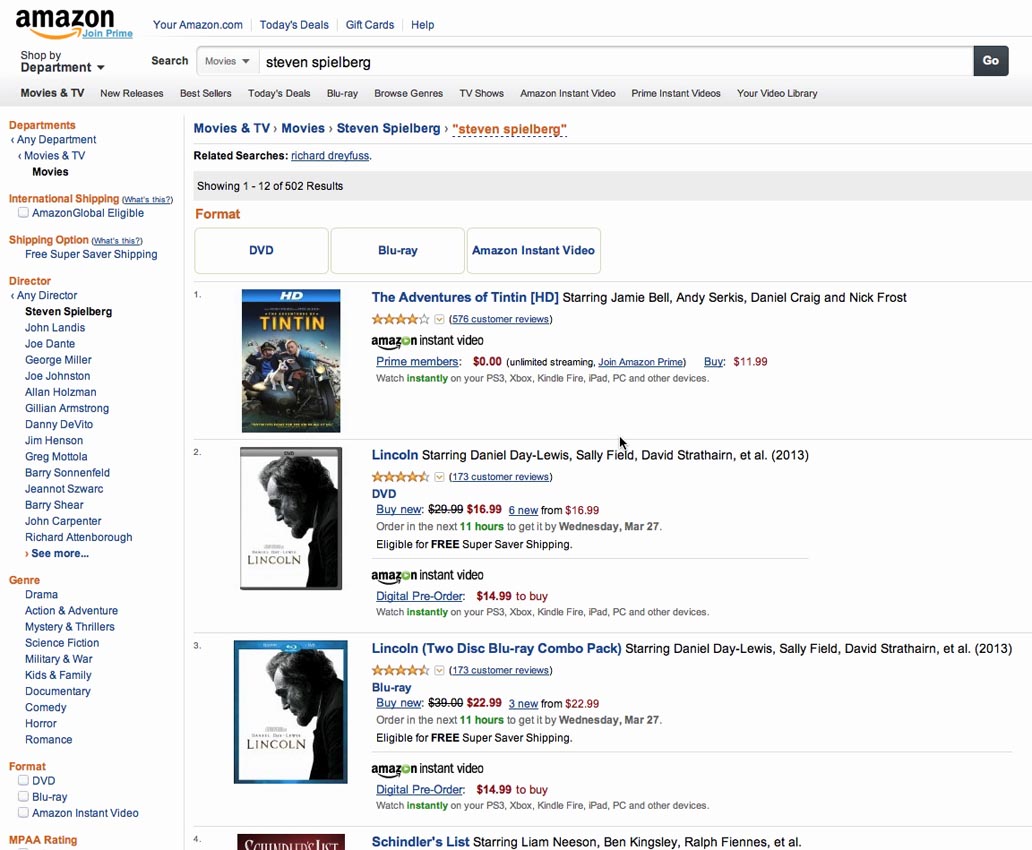This screenshot has height=850, width=1032.
Task: Click Free Super Saver Shipping option
Action: pos(91,254)
